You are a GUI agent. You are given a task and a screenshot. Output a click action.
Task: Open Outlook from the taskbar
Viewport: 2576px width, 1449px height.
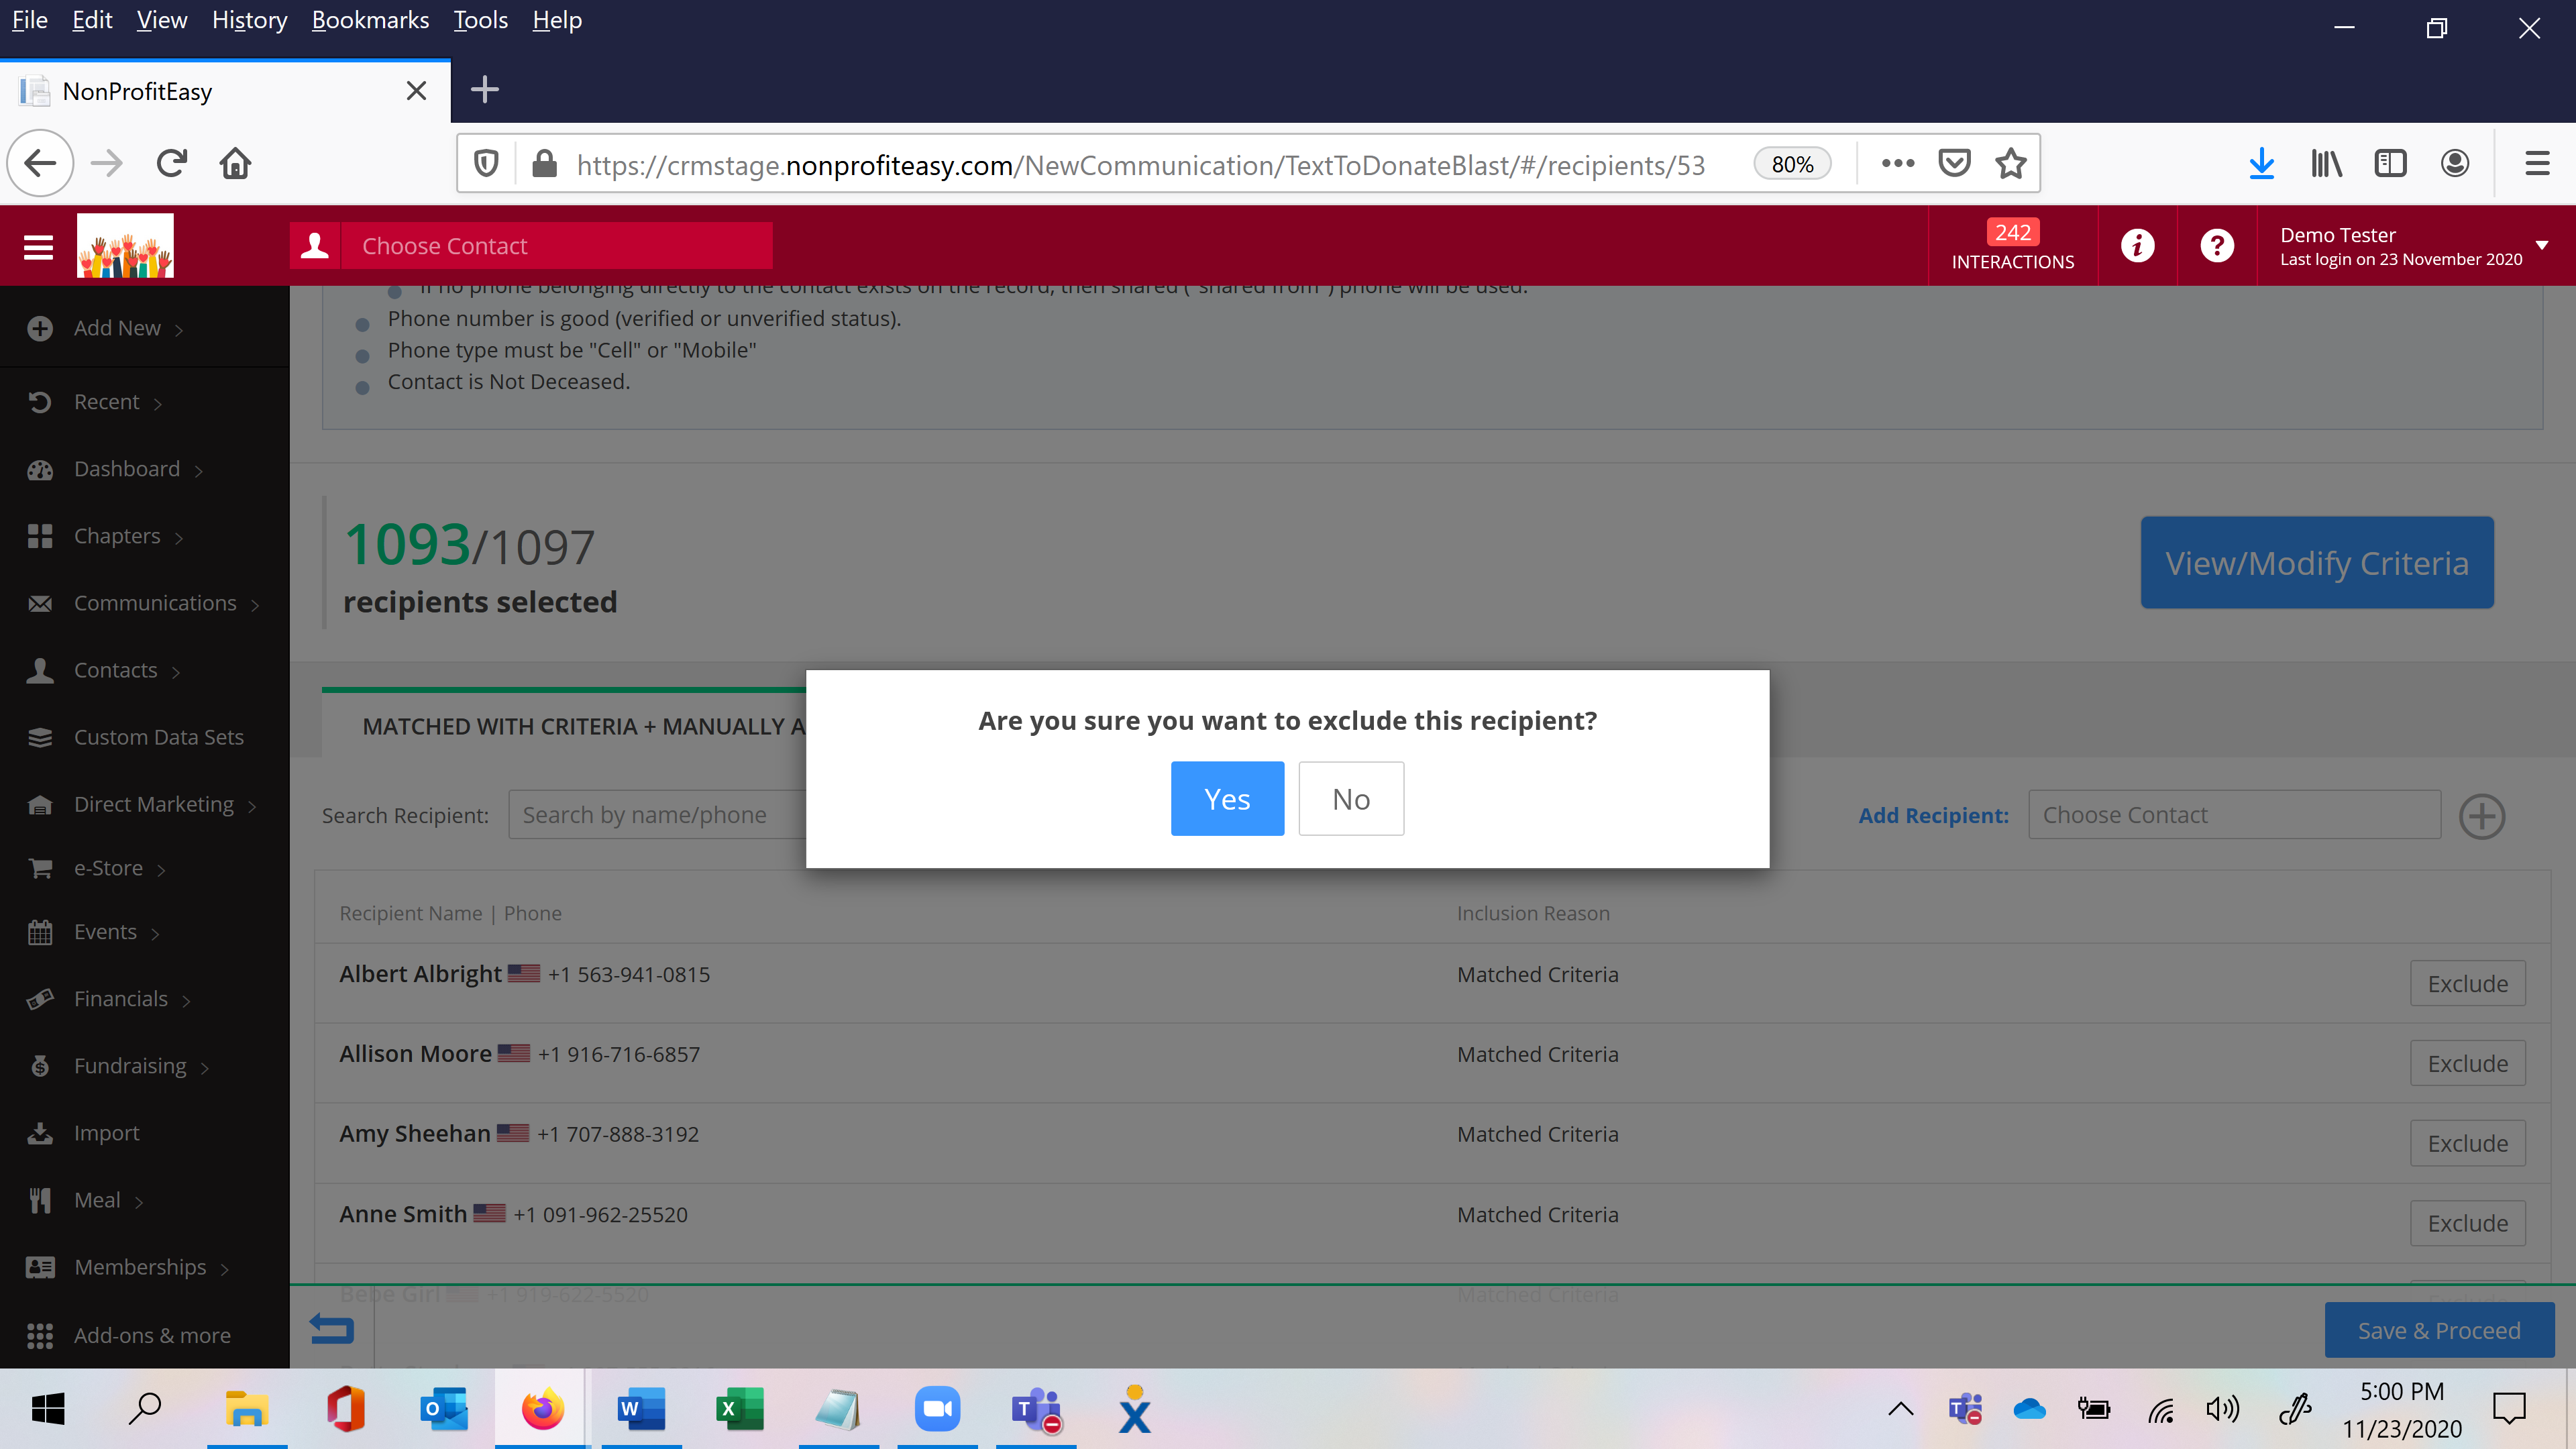point(444,1409)
